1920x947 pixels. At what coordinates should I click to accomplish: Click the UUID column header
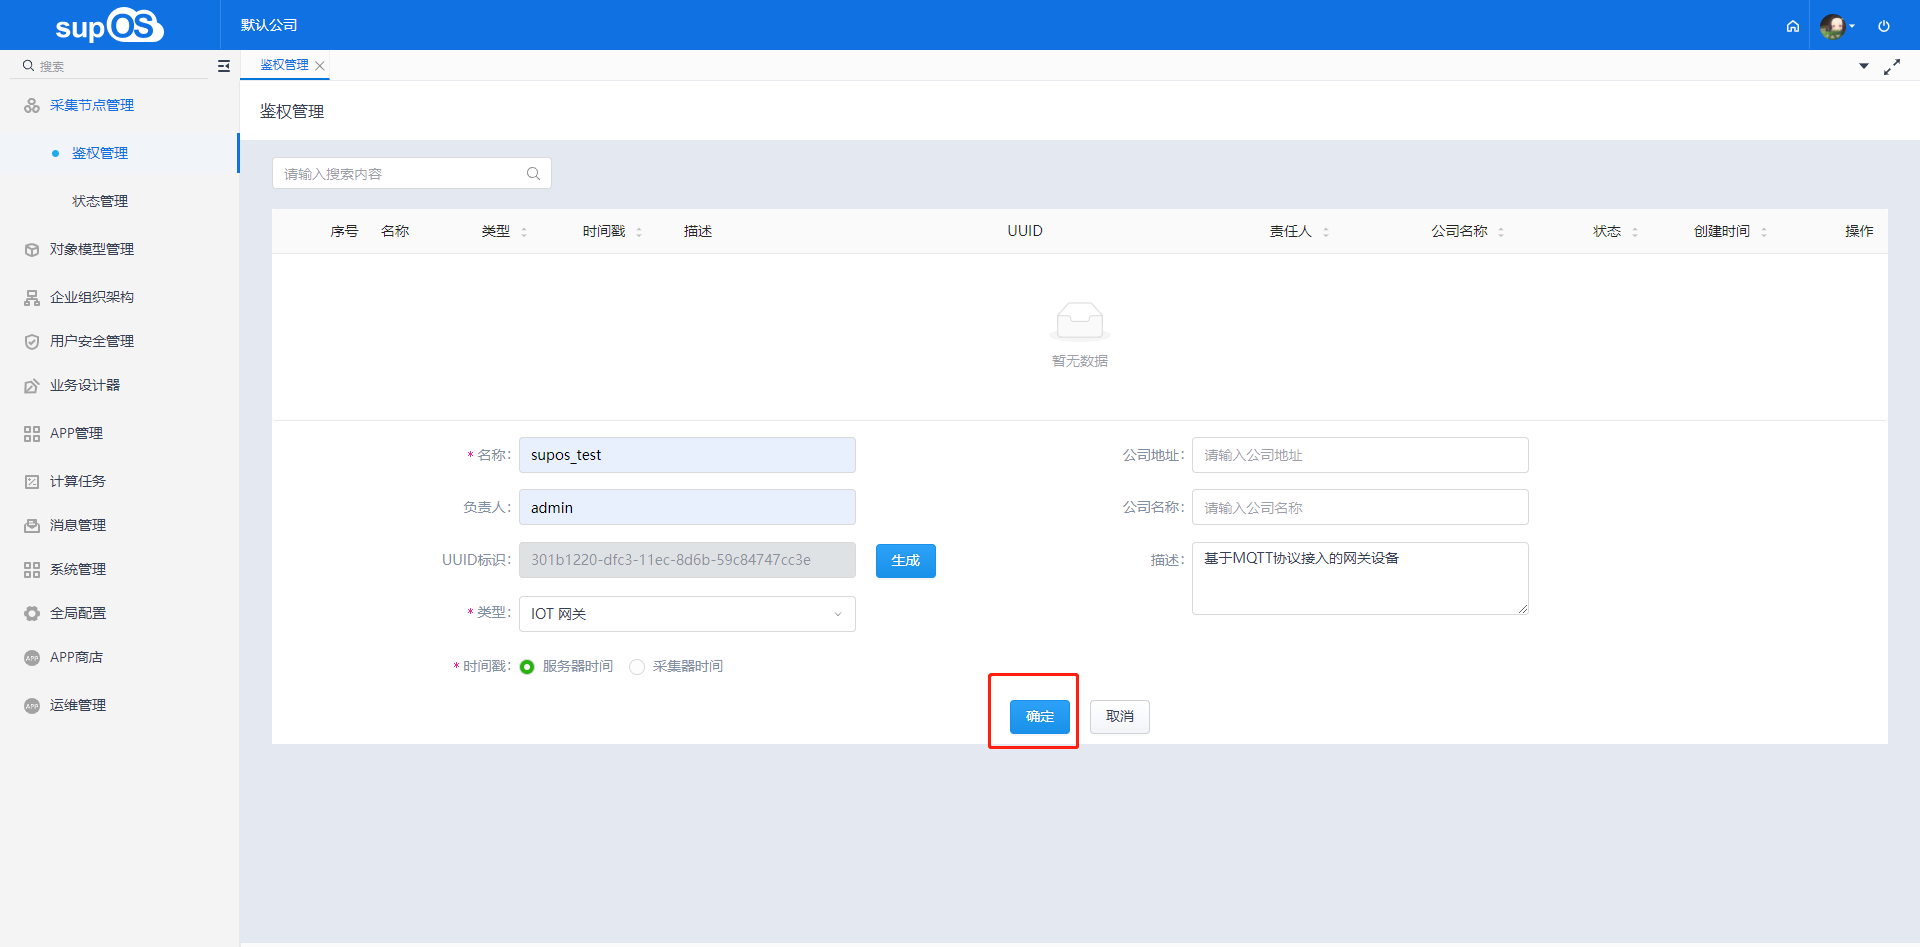coord(1025,231)
